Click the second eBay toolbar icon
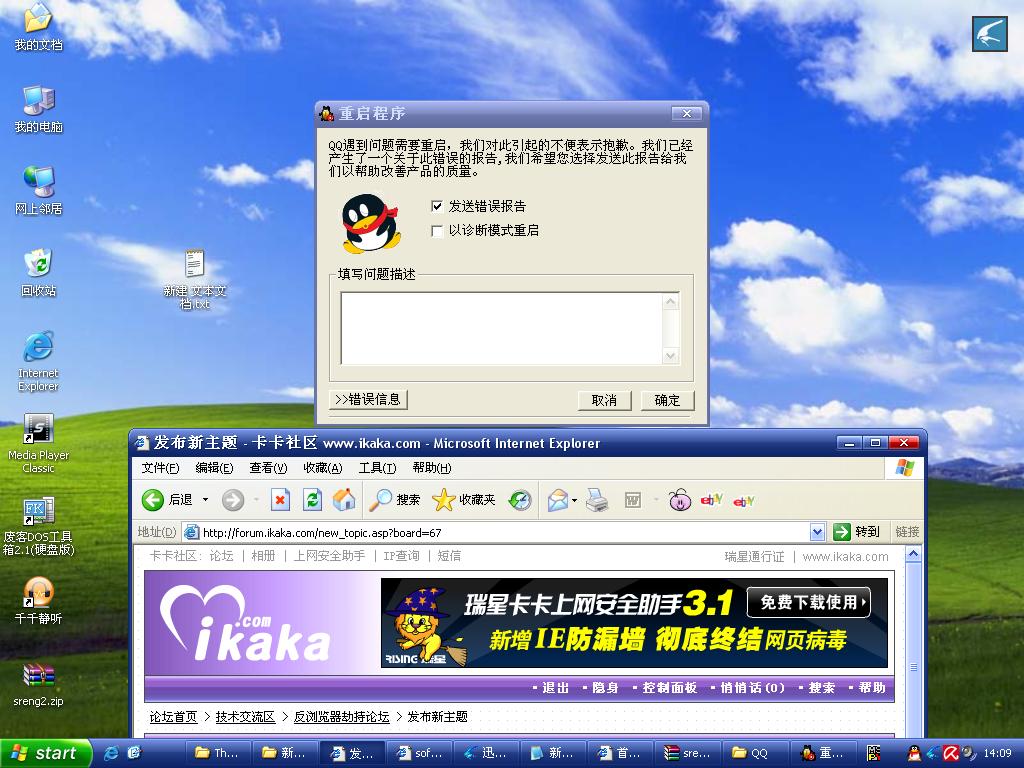Screen dimensions: 1024x768 (x=744, y=502)
